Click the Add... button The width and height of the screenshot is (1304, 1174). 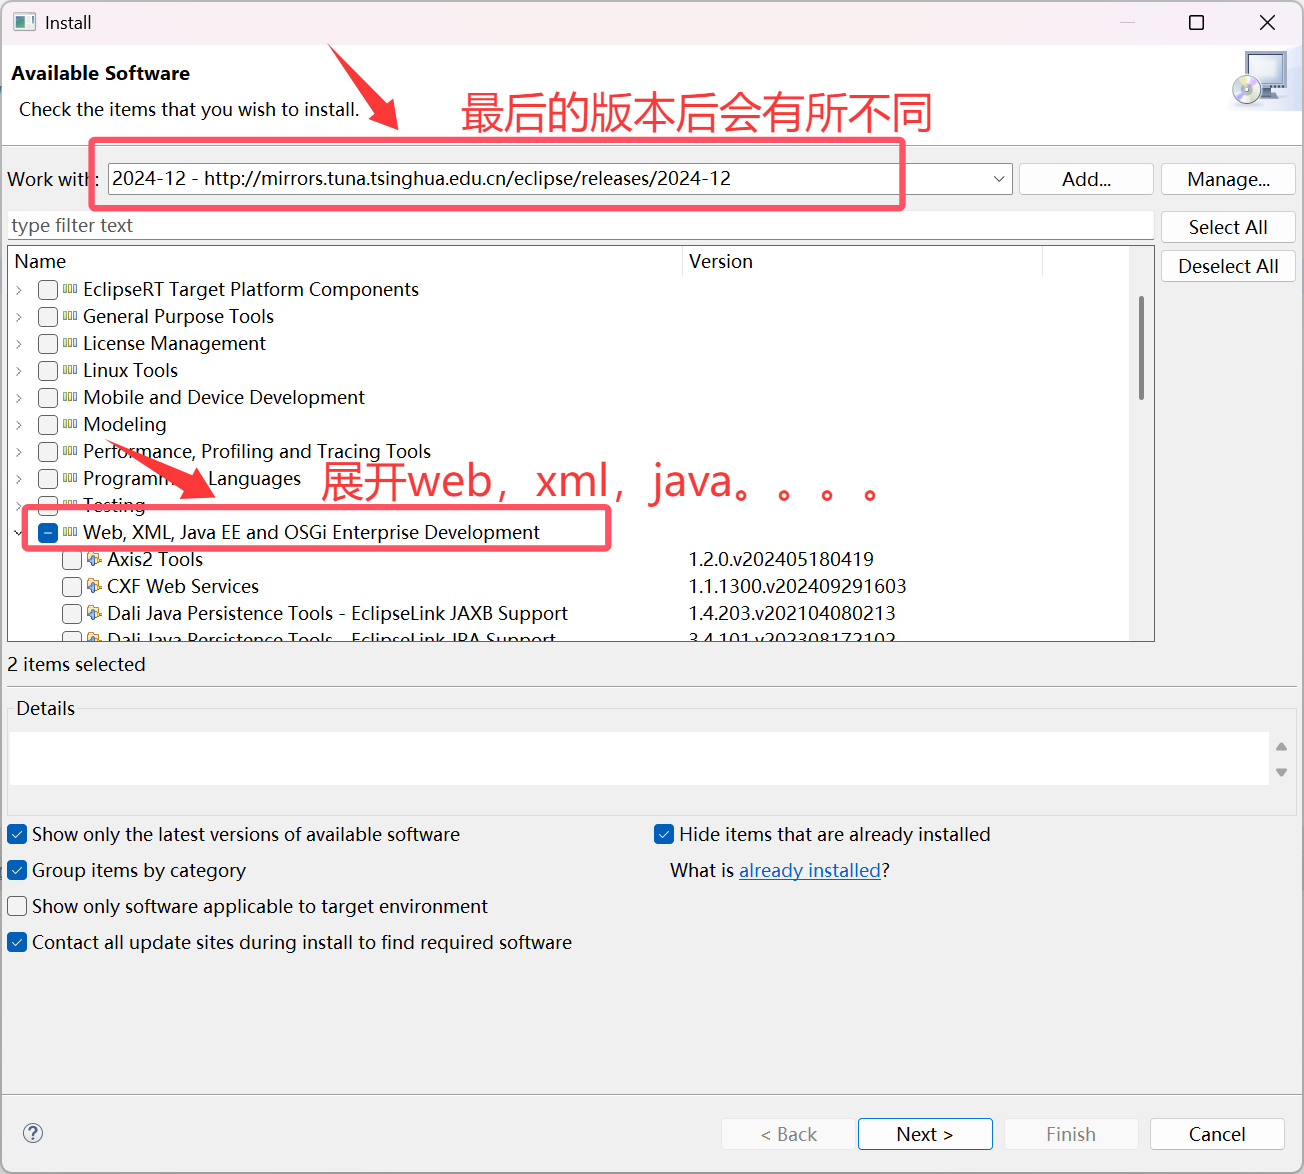coord(1086,179)
